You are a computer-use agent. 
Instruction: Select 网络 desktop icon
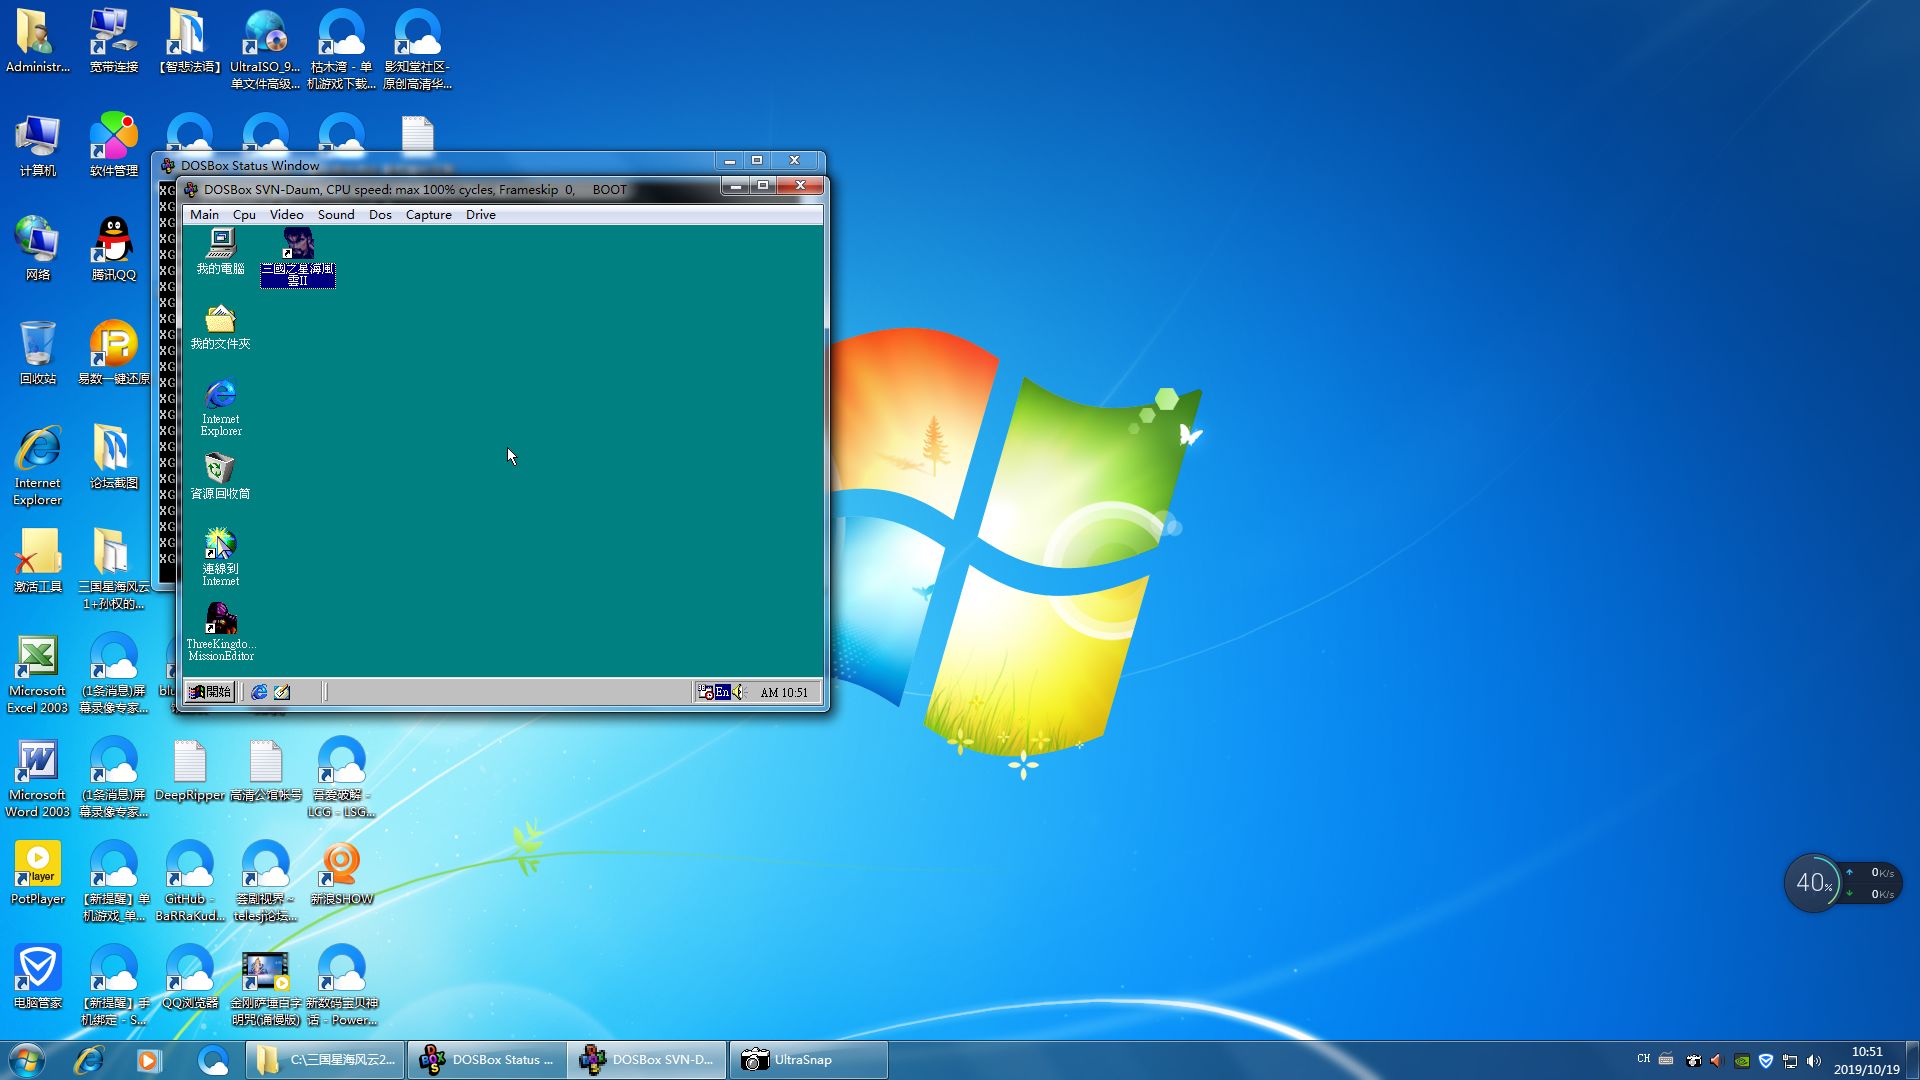(37, 249)
